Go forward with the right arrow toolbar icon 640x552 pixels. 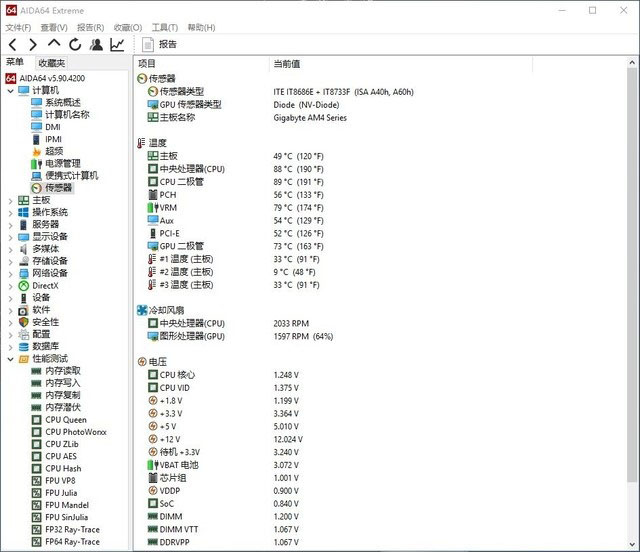(x=33, y=45)
